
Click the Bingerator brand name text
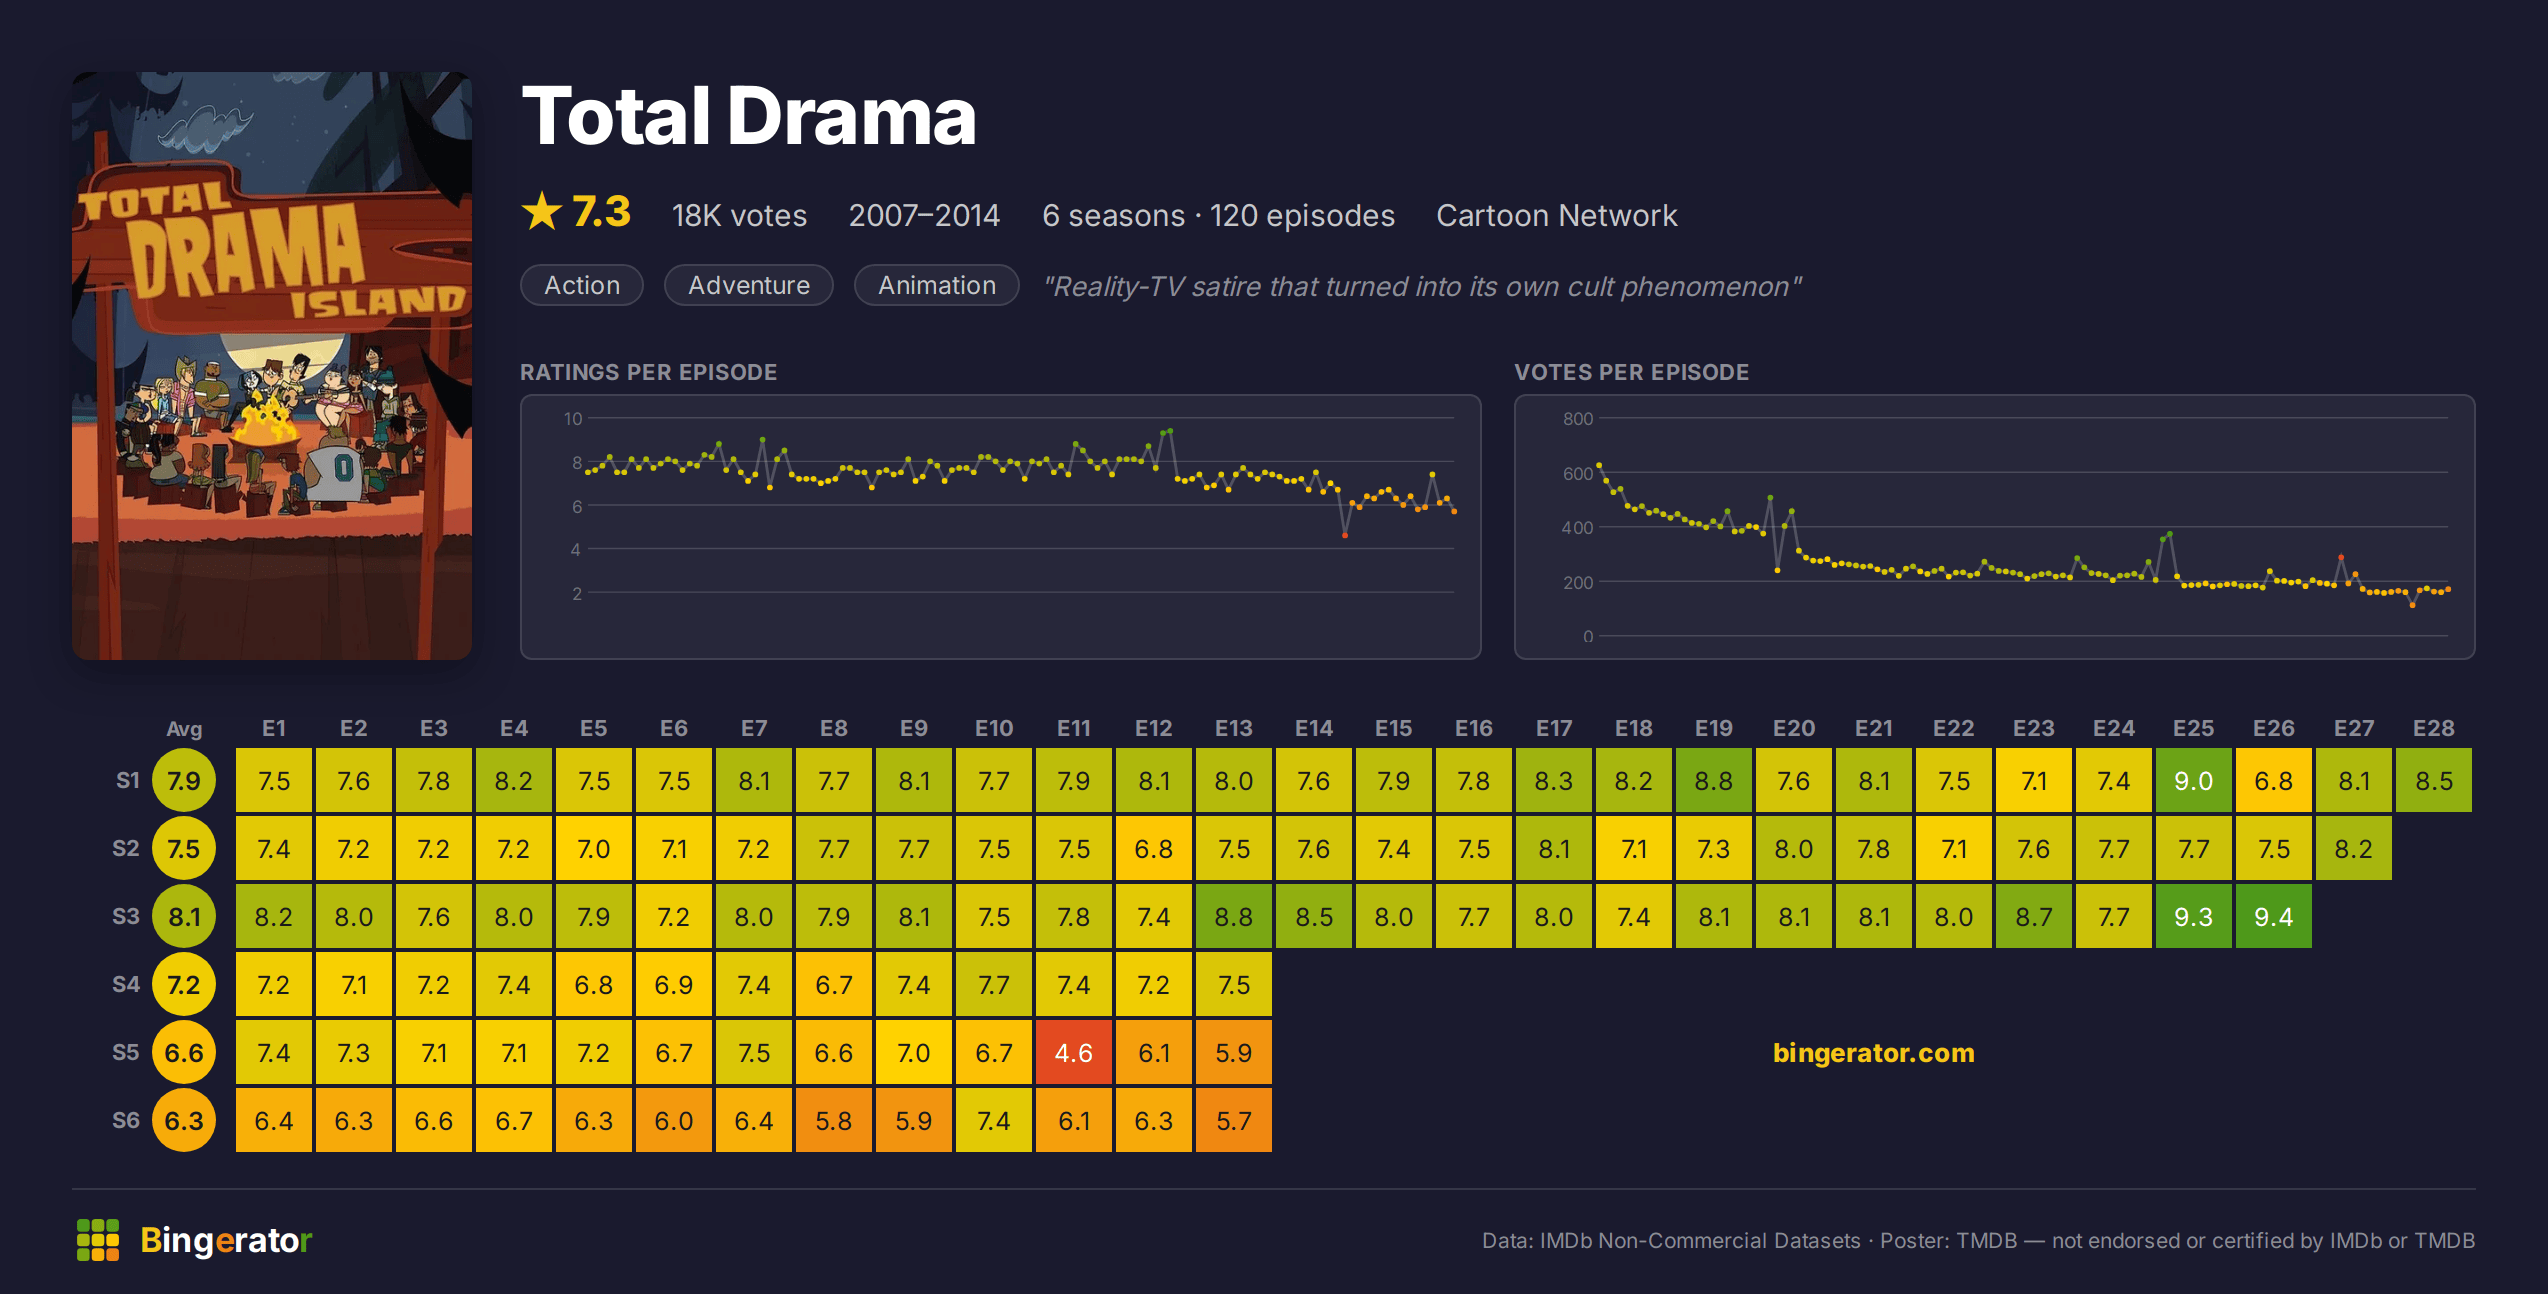(x=226, y=1240)
